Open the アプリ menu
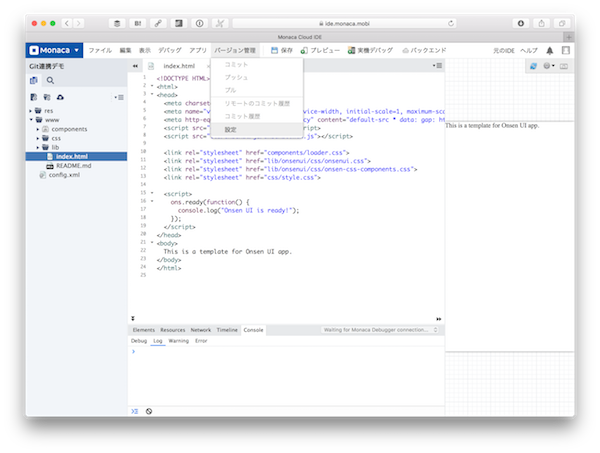The image size is (600, 453). pos(197,50)
